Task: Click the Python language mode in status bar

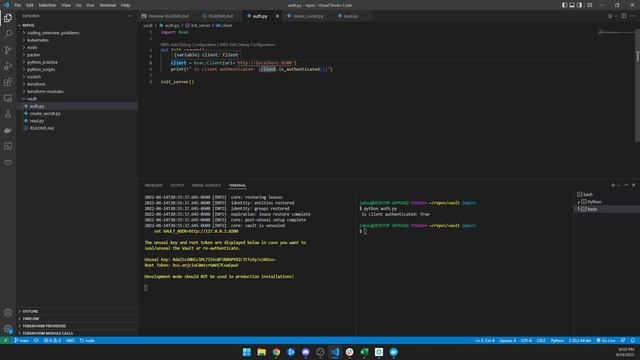Action: [x=557, y=340]
